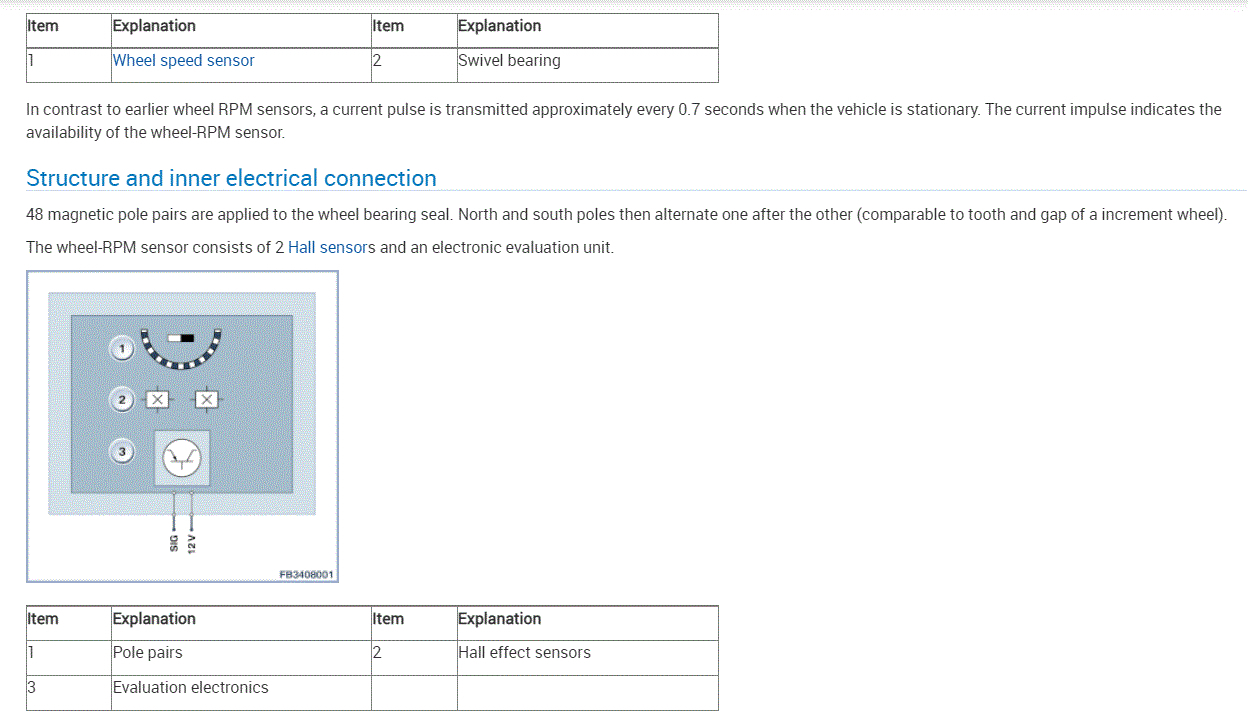Open the Wheel speed sensor link
This screenshot has height=728, width=1248.
pyautogui.click(x=183, y=60)
